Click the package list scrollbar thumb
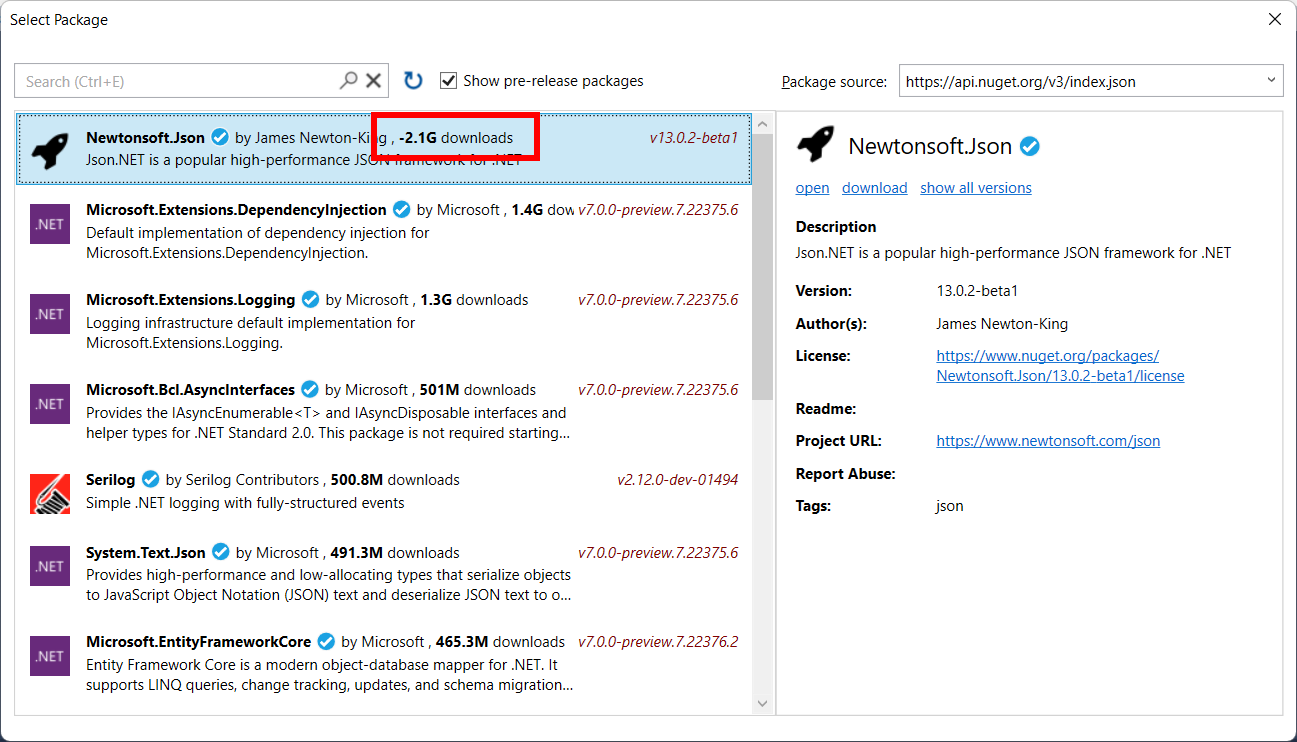Screen dimensions: 1297x742 [762, 267]
